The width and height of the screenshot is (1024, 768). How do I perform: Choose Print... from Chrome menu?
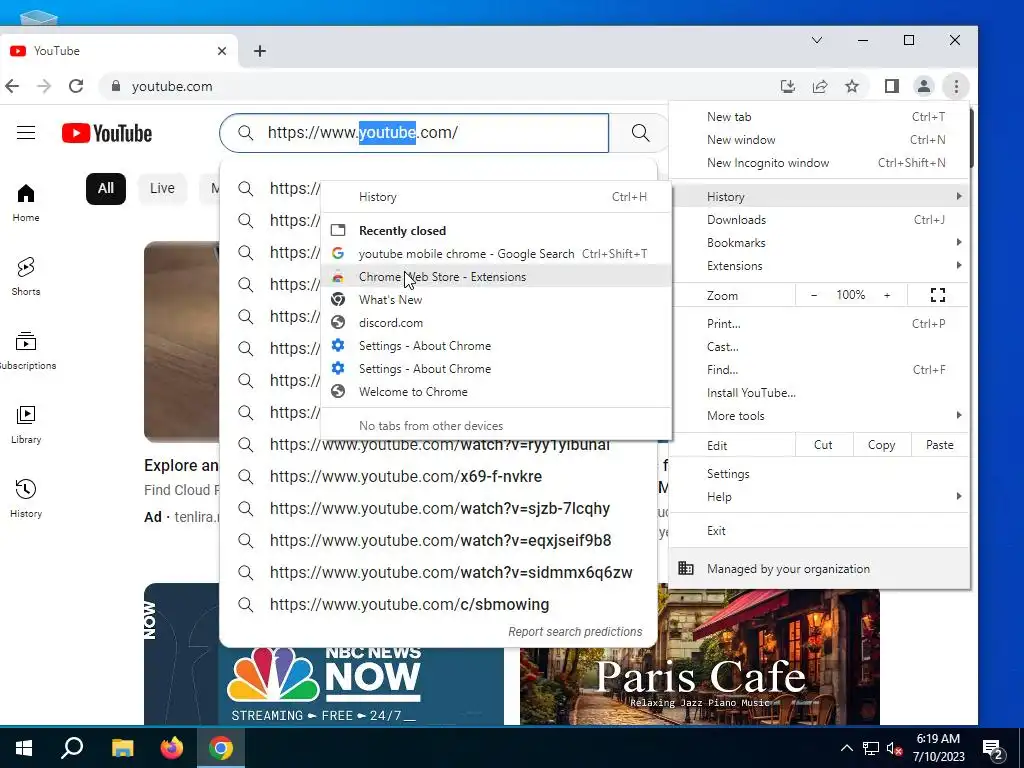click(x=820, y=323)
